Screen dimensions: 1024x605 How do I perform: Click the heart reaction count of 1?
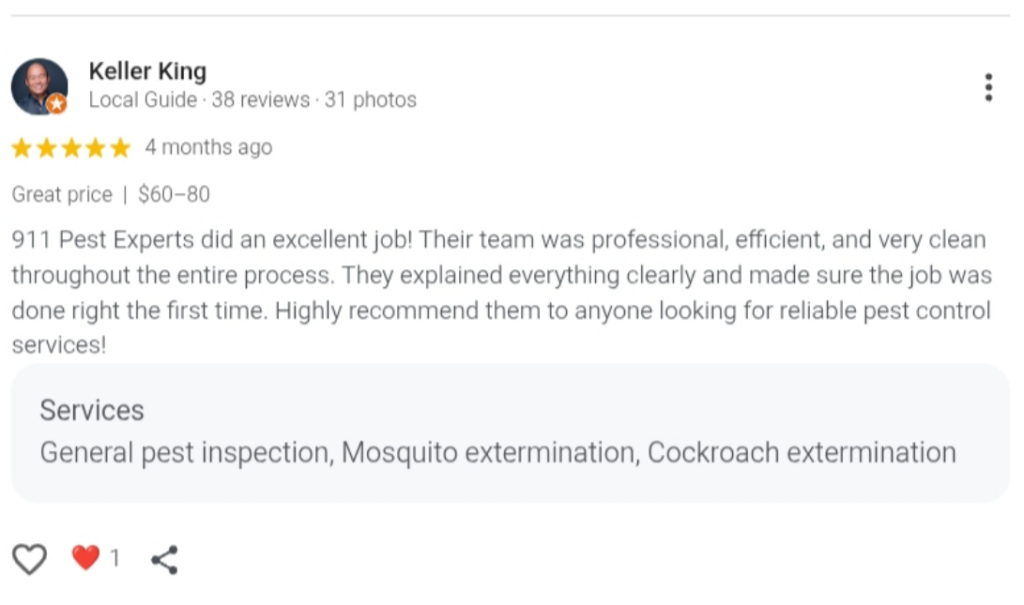pos(114,559)
